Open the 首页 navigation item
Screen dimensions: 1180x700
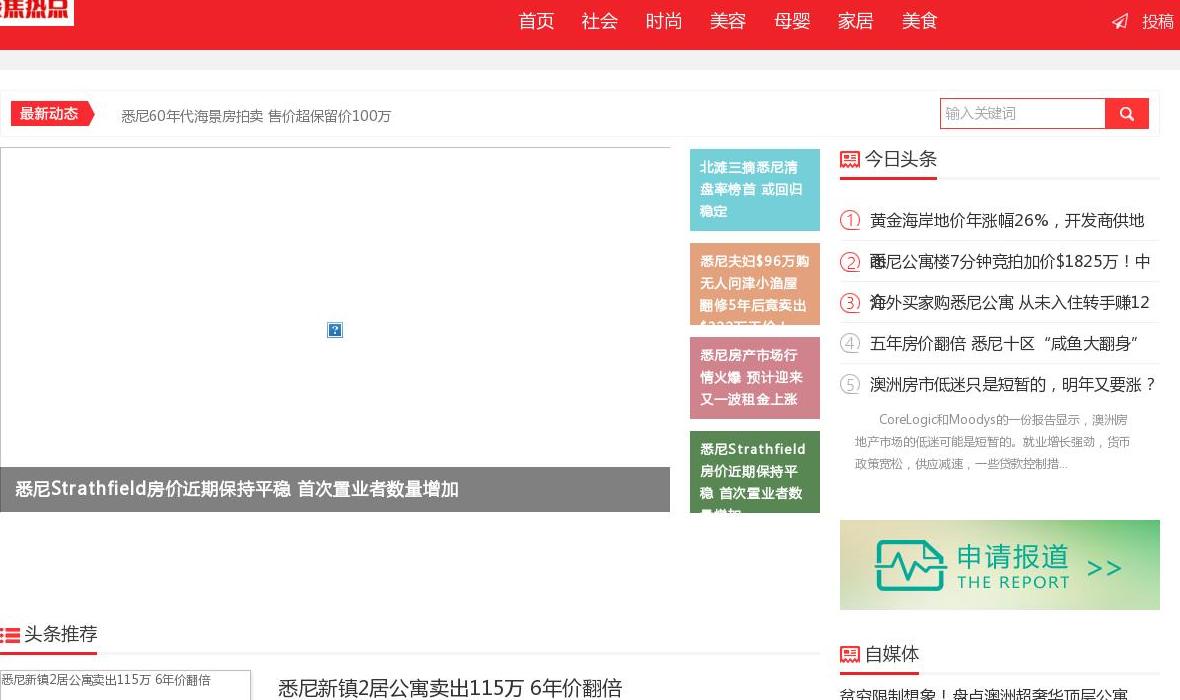[x=536, y=21]
